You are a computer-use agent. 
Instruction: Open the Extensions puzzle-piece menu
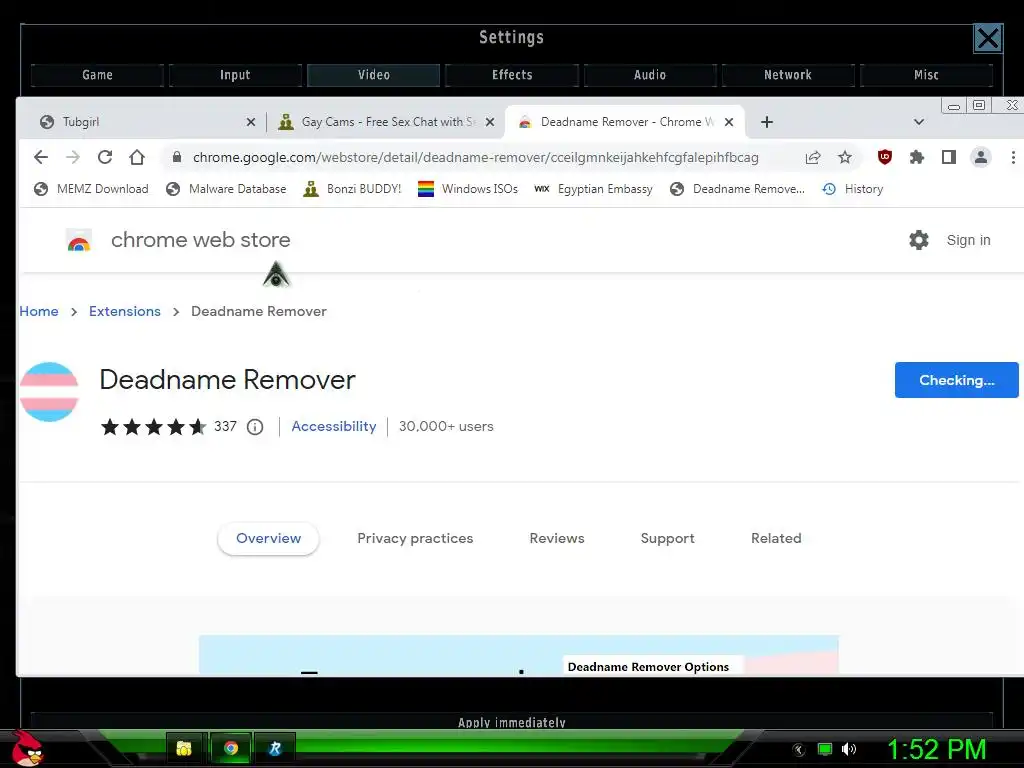pyautogui.click(x=917, y=157)
